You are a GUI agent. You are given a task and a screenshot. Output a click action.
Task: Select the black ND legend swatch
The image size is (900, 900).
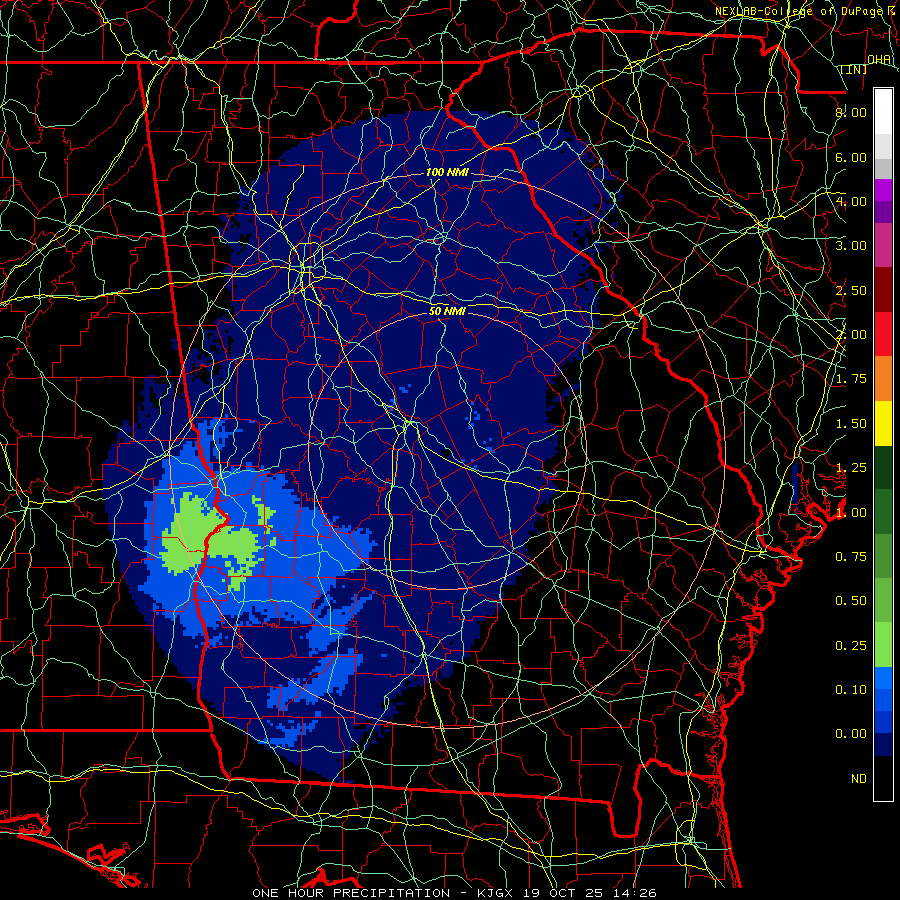pos(883,778)
